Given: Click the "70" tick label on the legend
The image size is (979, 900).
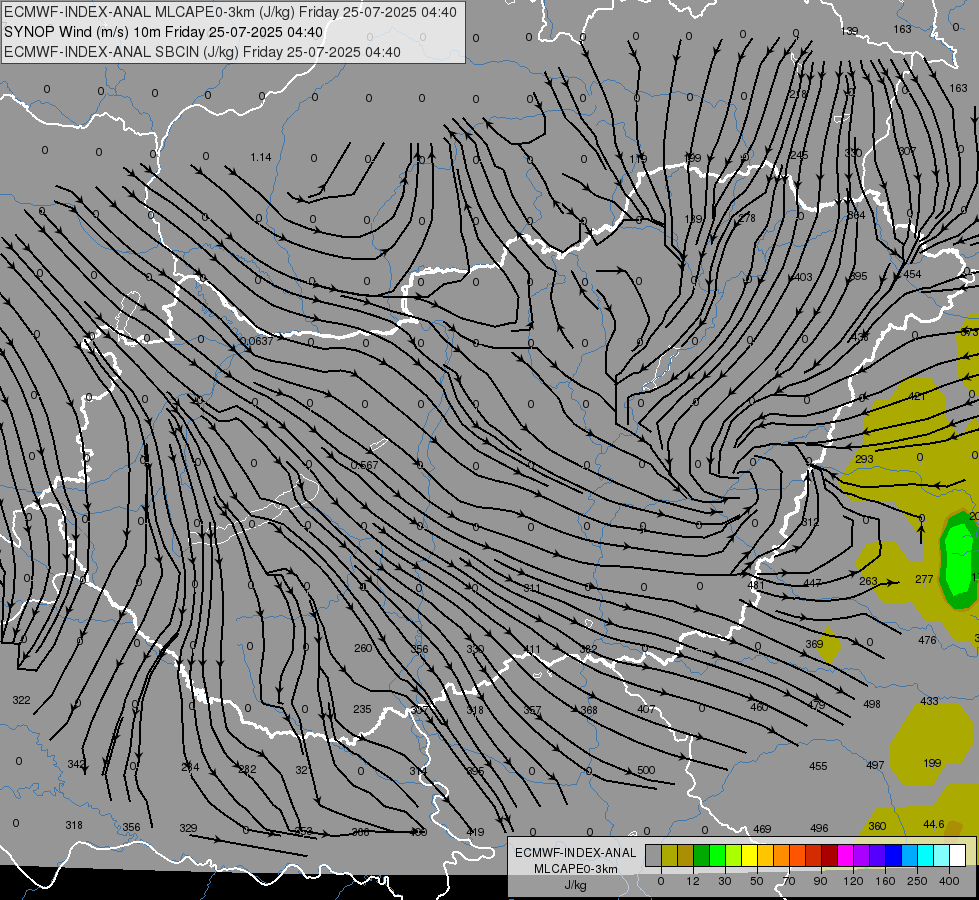Looking at the screenshot, I should (x=789, y=881).
